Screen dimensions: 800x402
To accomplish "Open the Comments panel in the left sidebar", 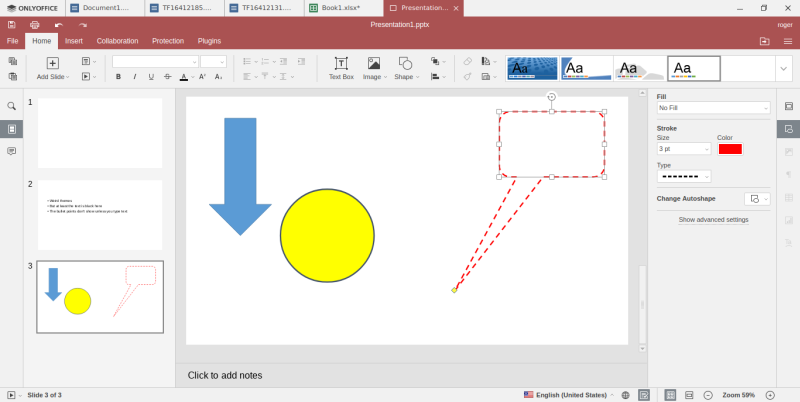I will click(x=12, y=151).
